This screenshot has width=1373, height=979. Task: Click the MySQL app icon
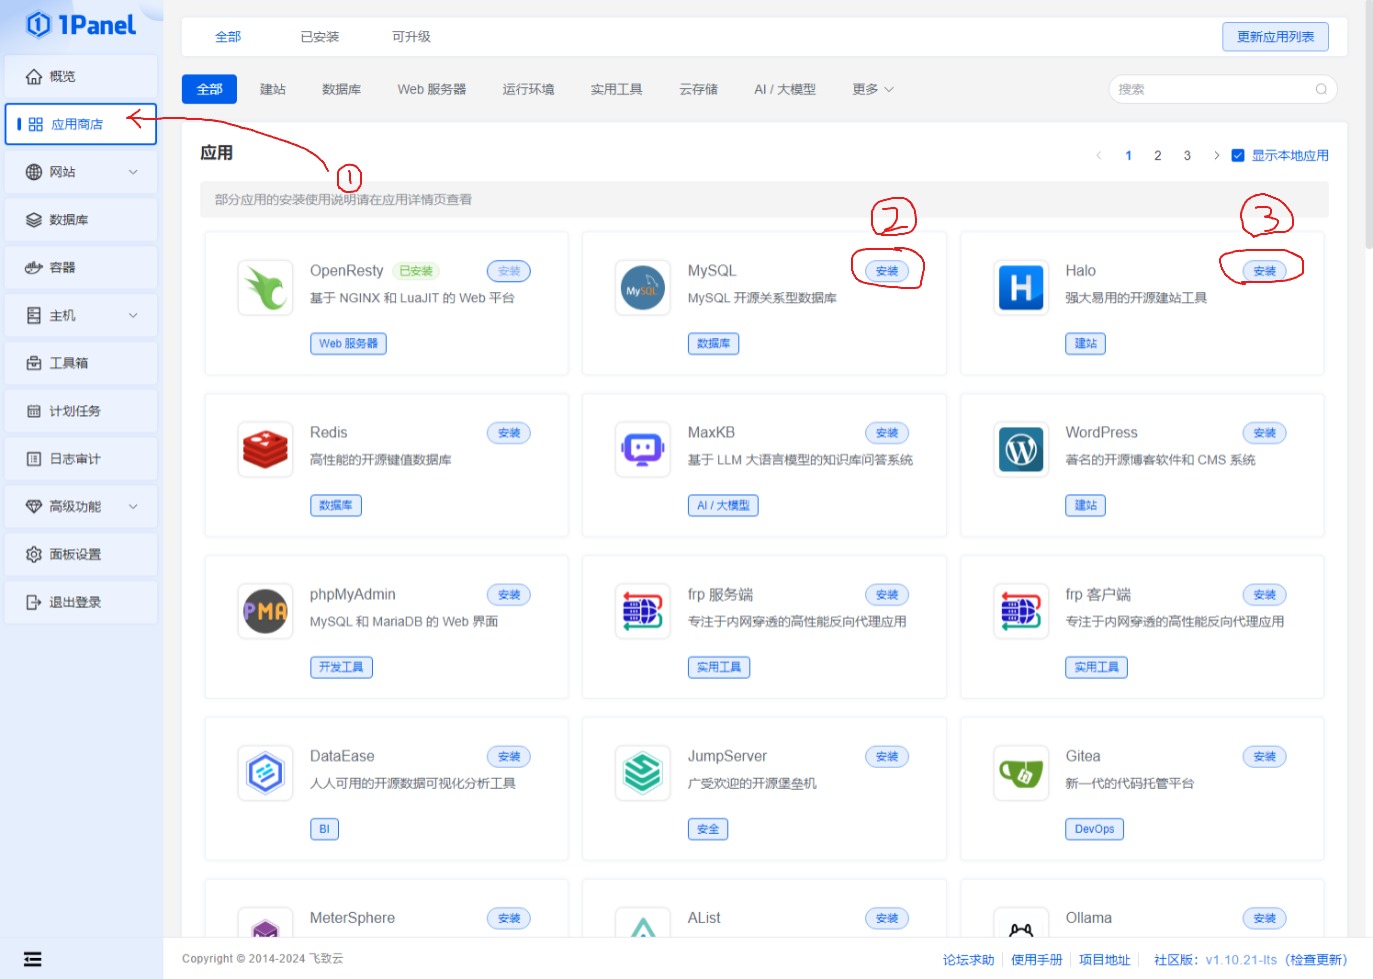[643, 288]
